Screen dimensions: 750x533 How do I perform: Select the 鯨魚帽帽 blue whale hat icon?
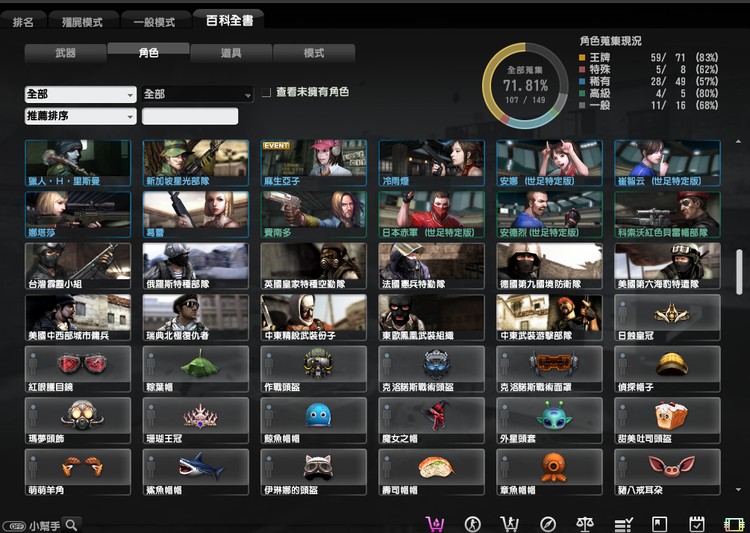[318, 415]
